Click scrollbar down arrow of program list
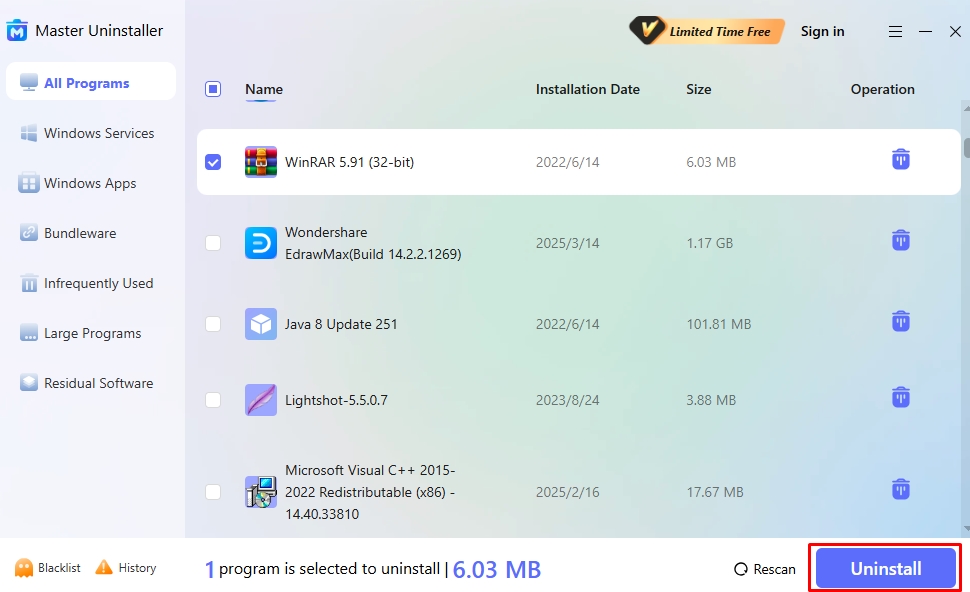970x592 pixels. click(x=966, y=530)
